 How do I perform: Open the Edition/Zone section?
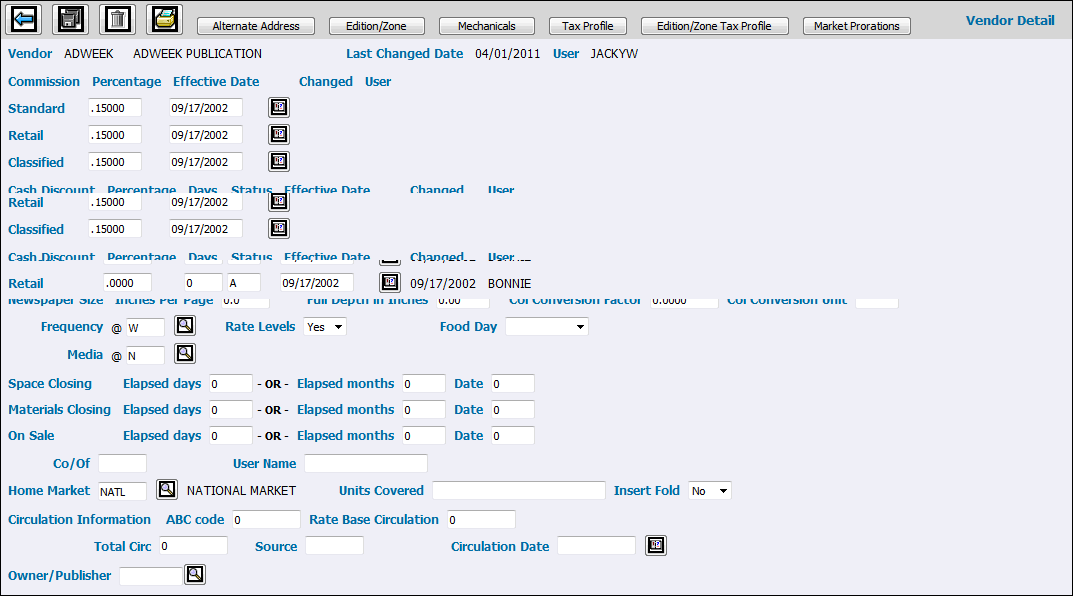tap(376, 26)
